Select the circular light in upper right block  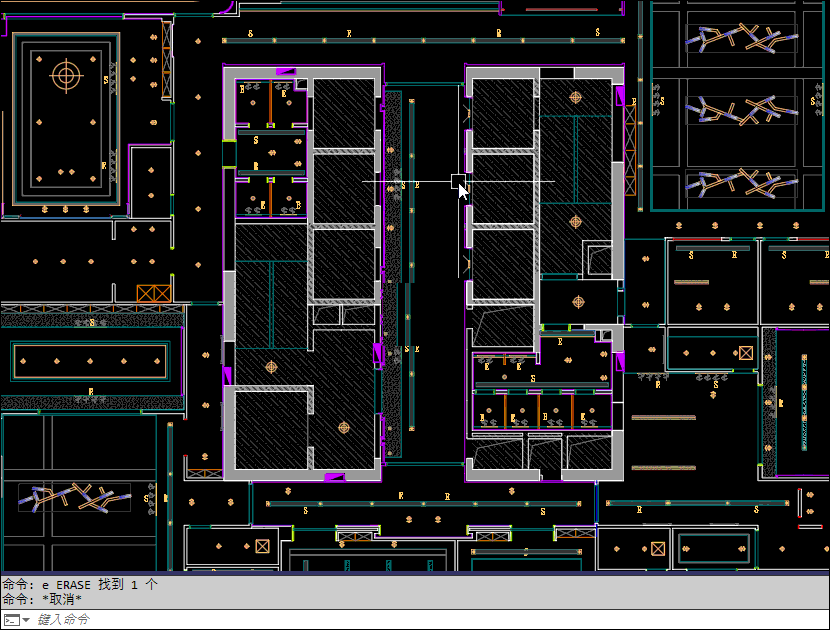tap(575, 97)
